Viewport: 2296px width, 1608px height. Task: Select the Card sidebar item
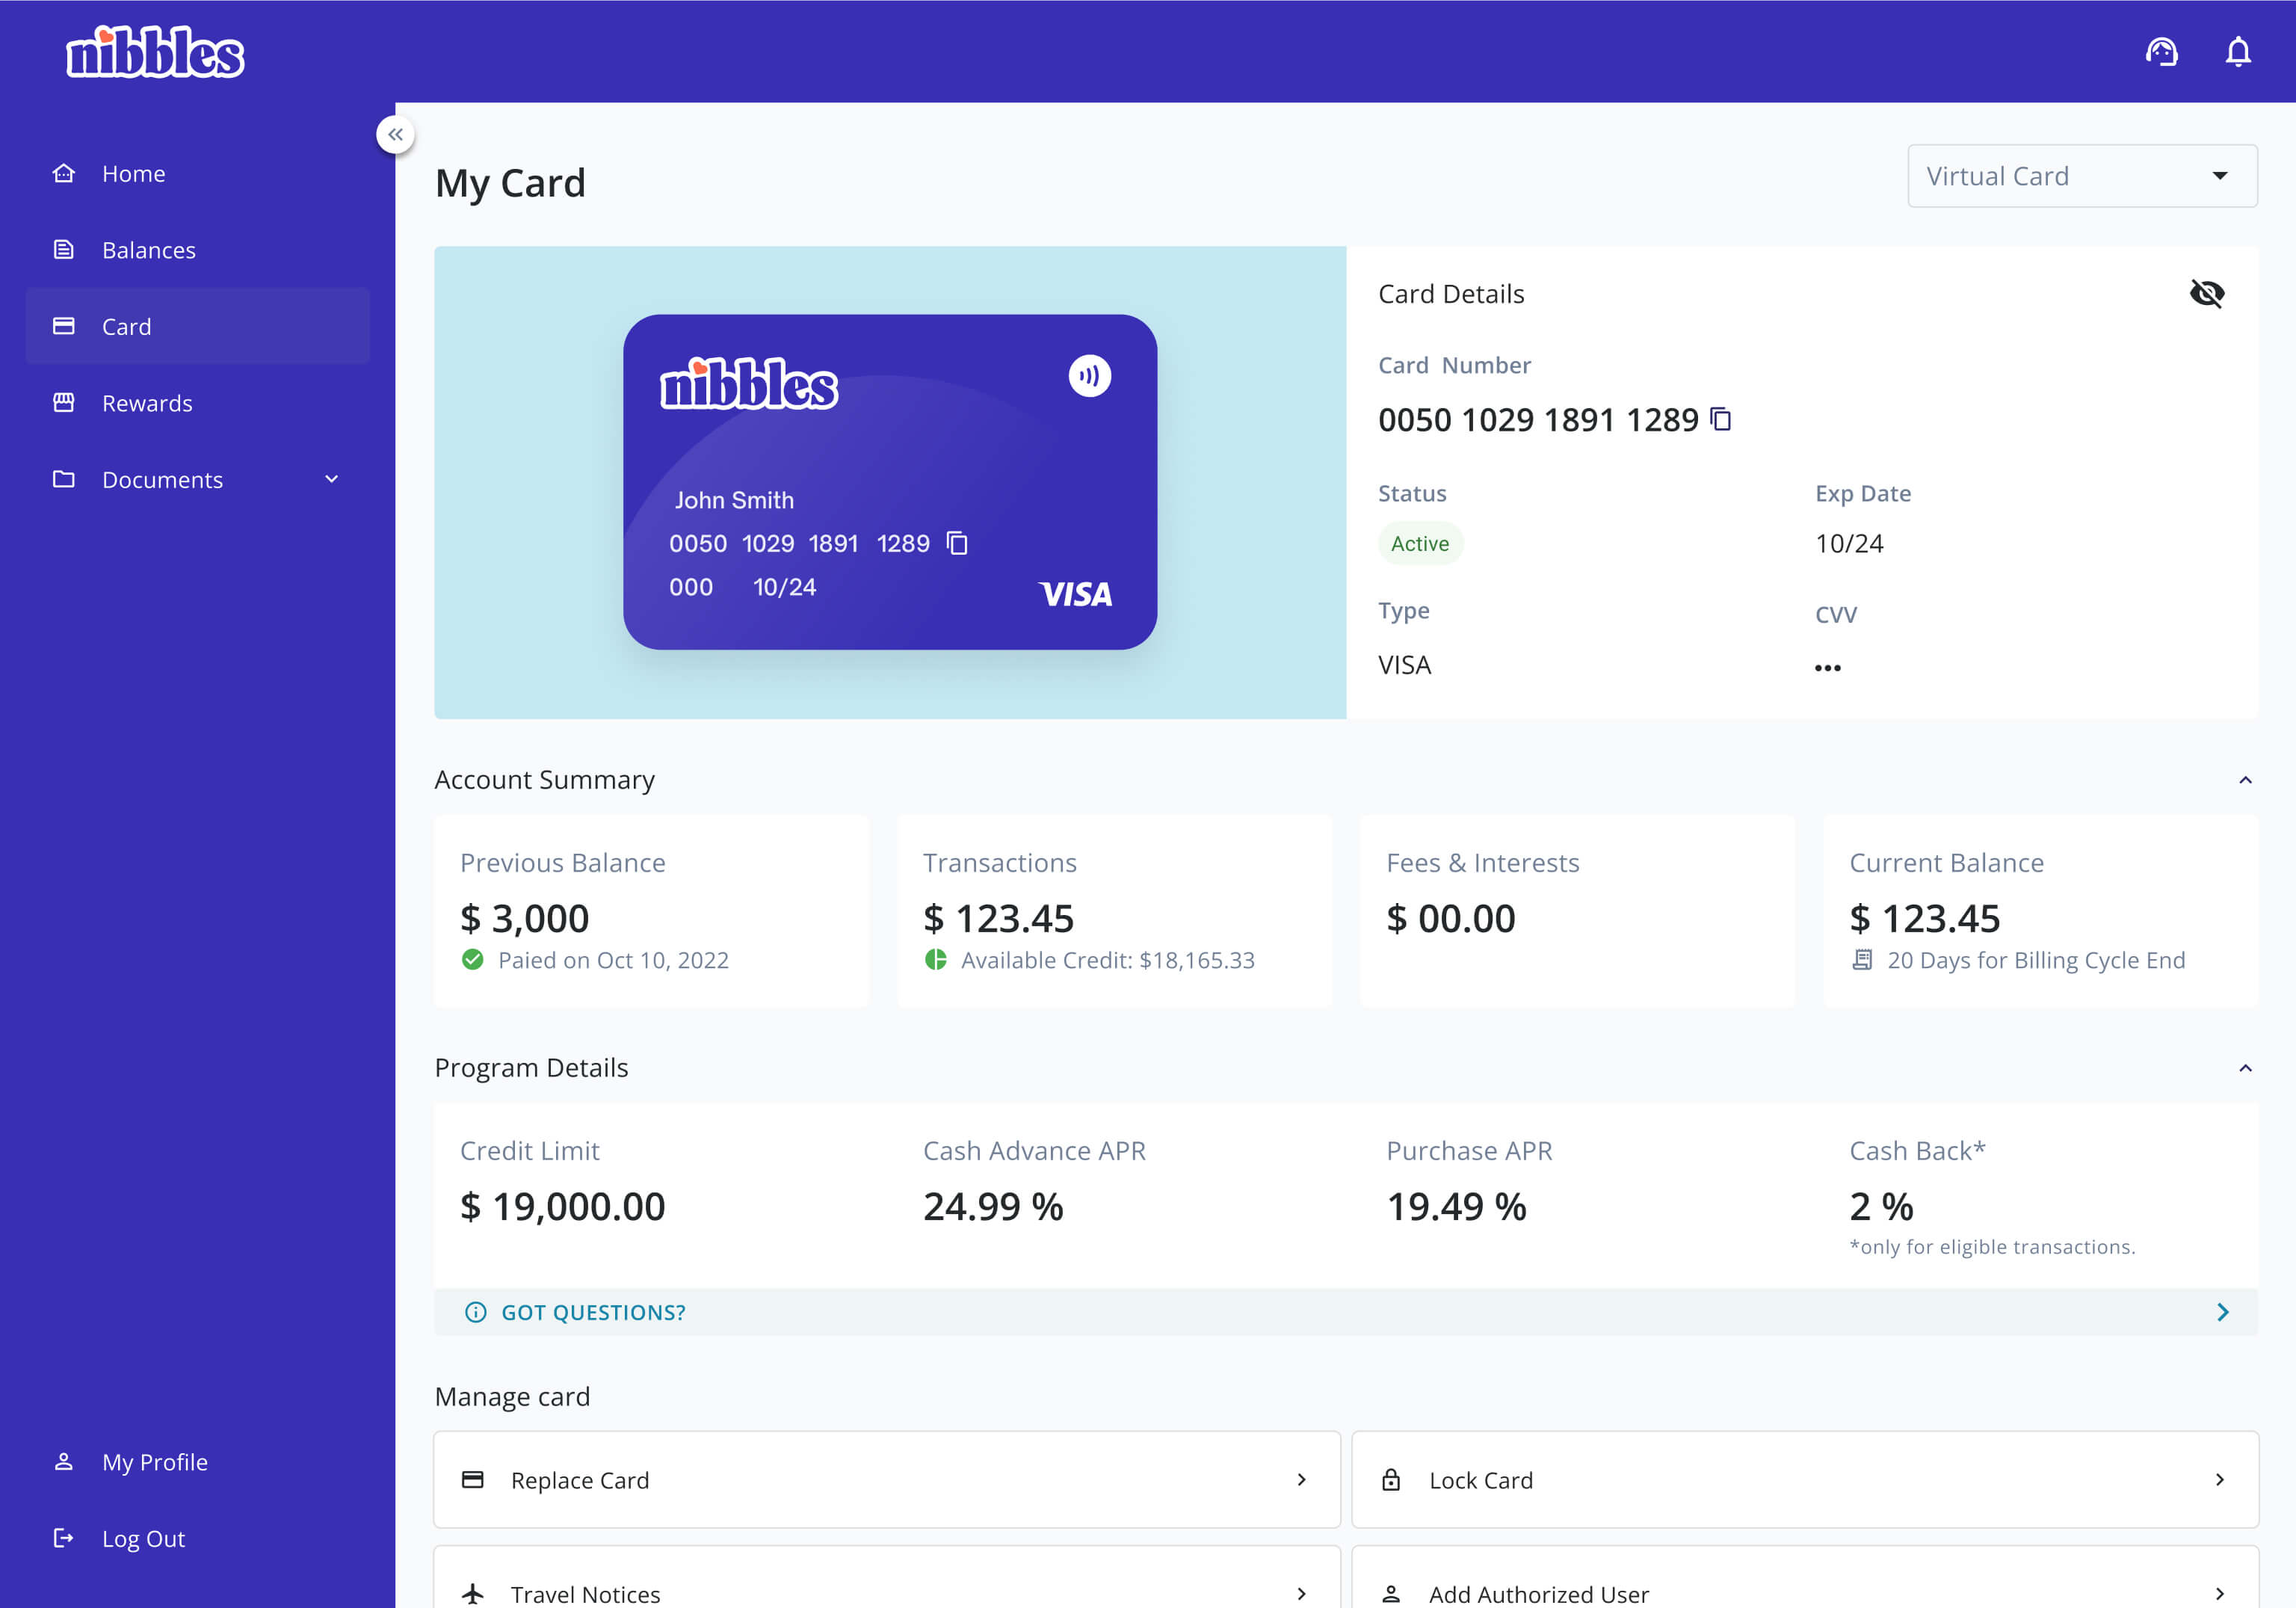[198, 326]
